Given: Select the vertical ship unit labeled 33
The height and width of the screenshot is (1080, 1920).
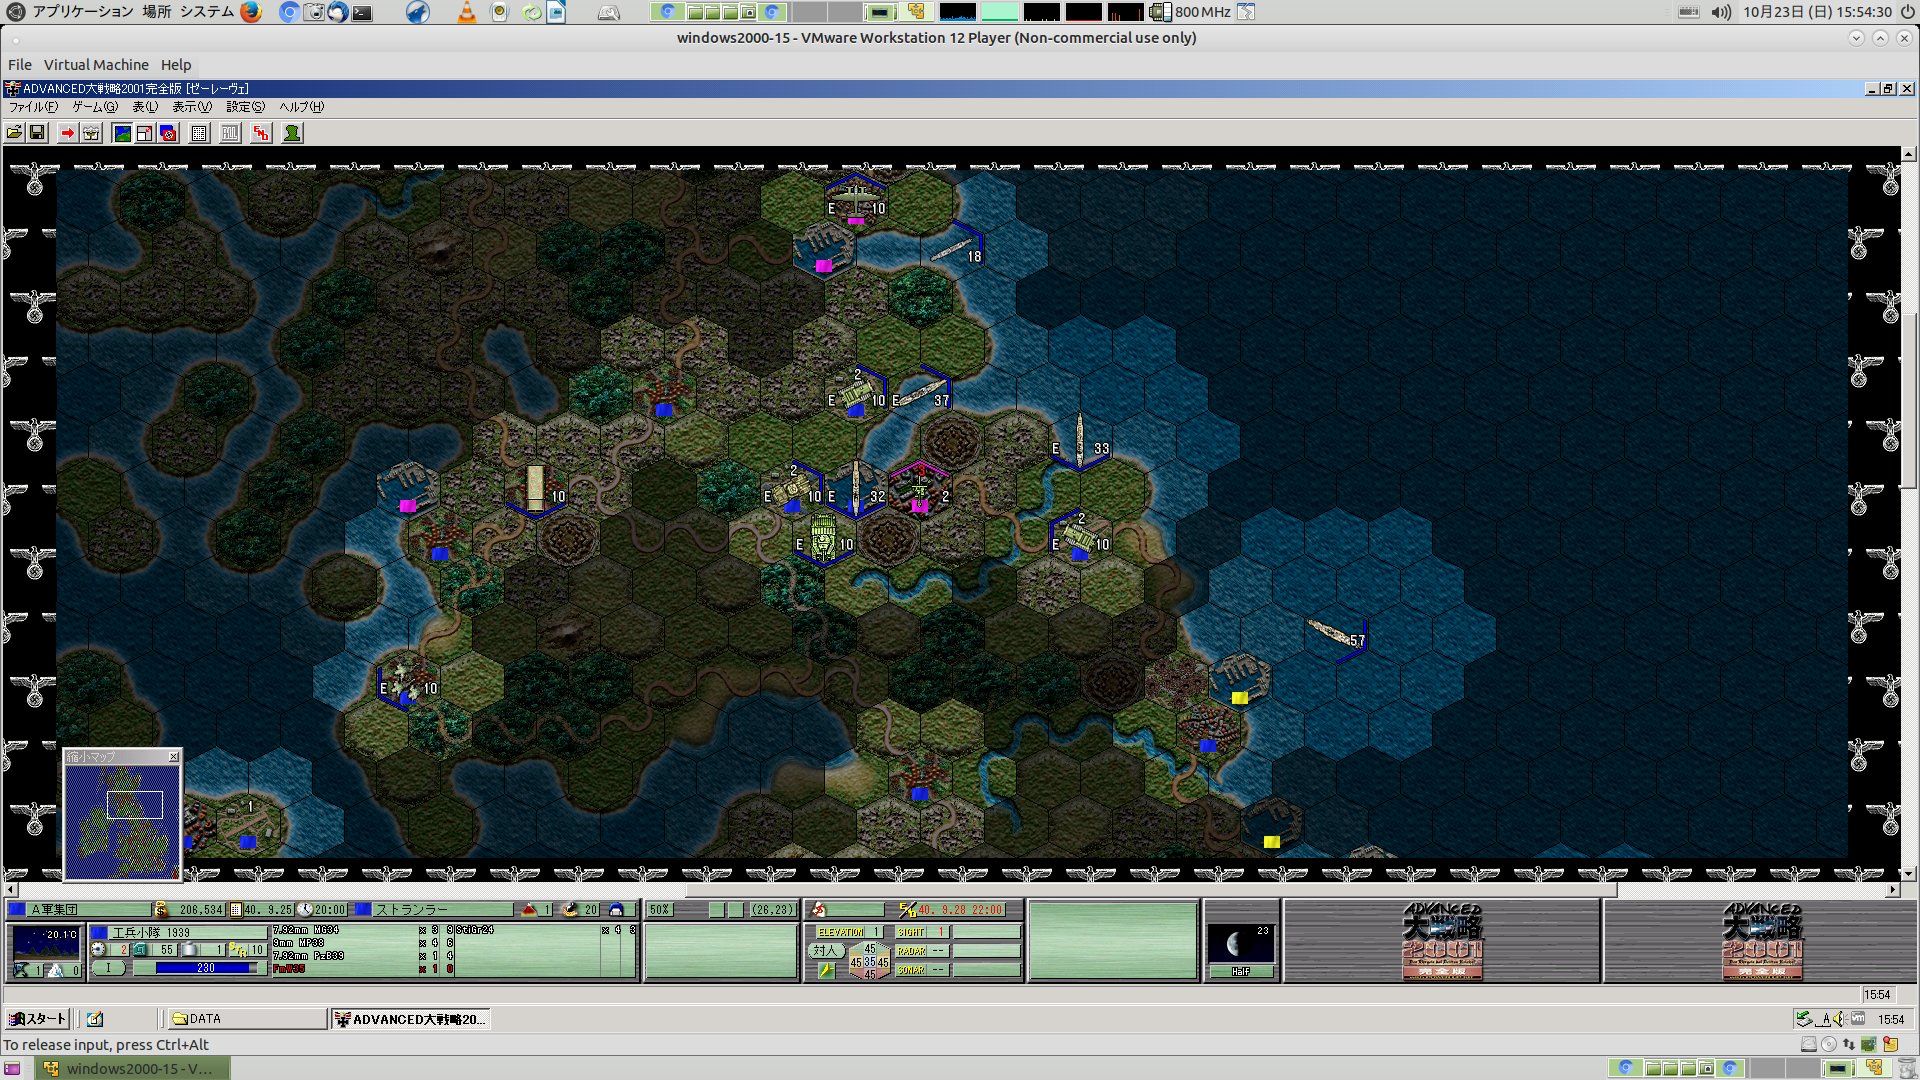Looking at the screenshot, I should click(1080, 442).
